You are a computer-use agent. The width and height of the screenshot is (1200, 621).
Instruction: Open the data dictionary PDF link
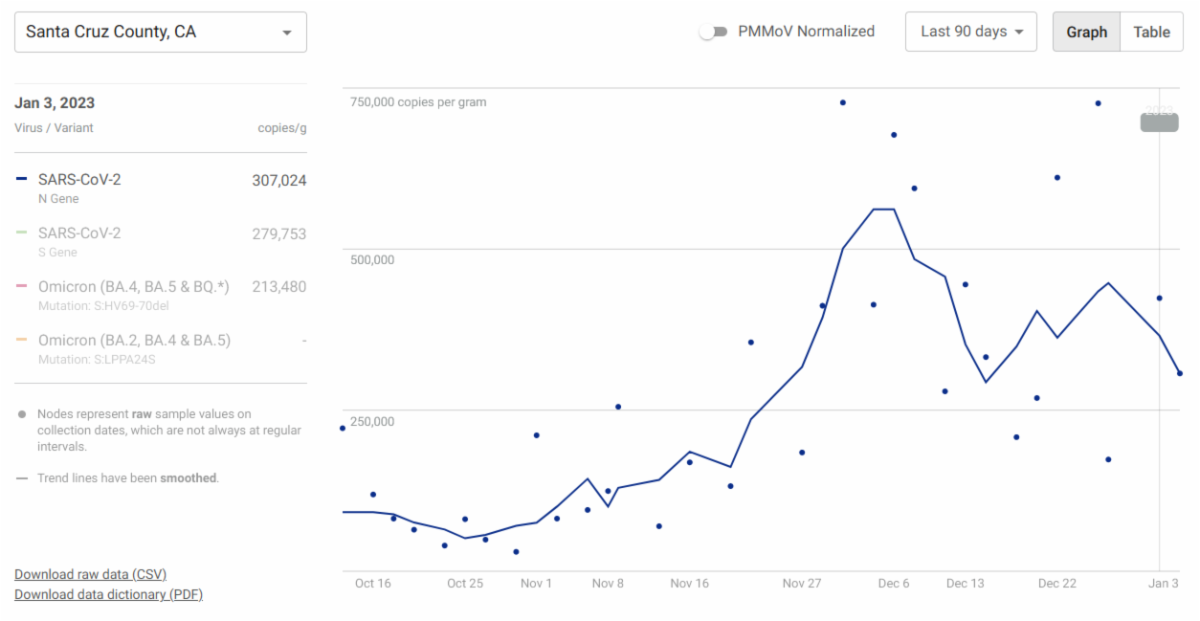(x=108, y=594)
